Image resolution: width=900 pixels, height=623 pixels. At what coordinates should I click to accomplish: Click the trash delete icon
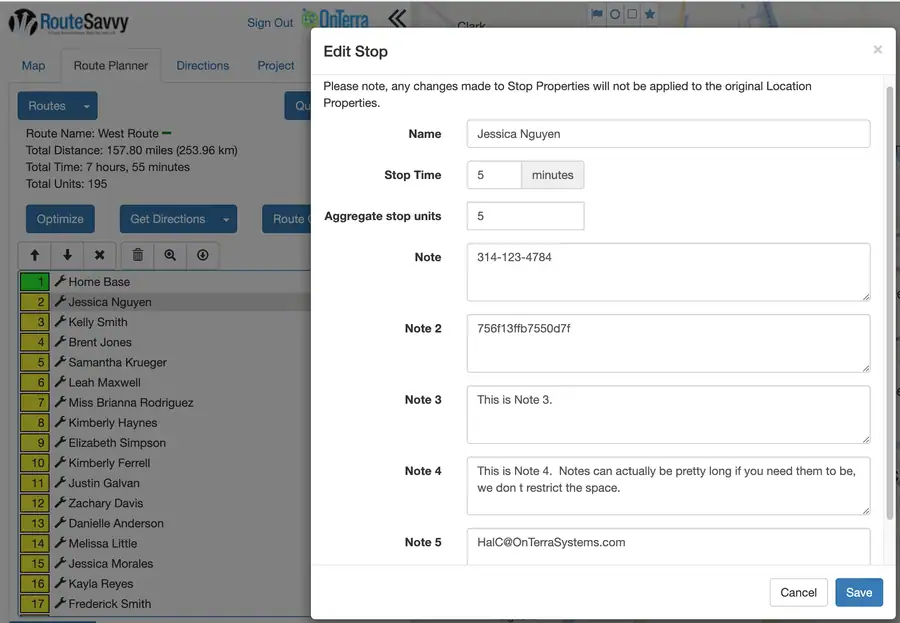click(138, 256)
